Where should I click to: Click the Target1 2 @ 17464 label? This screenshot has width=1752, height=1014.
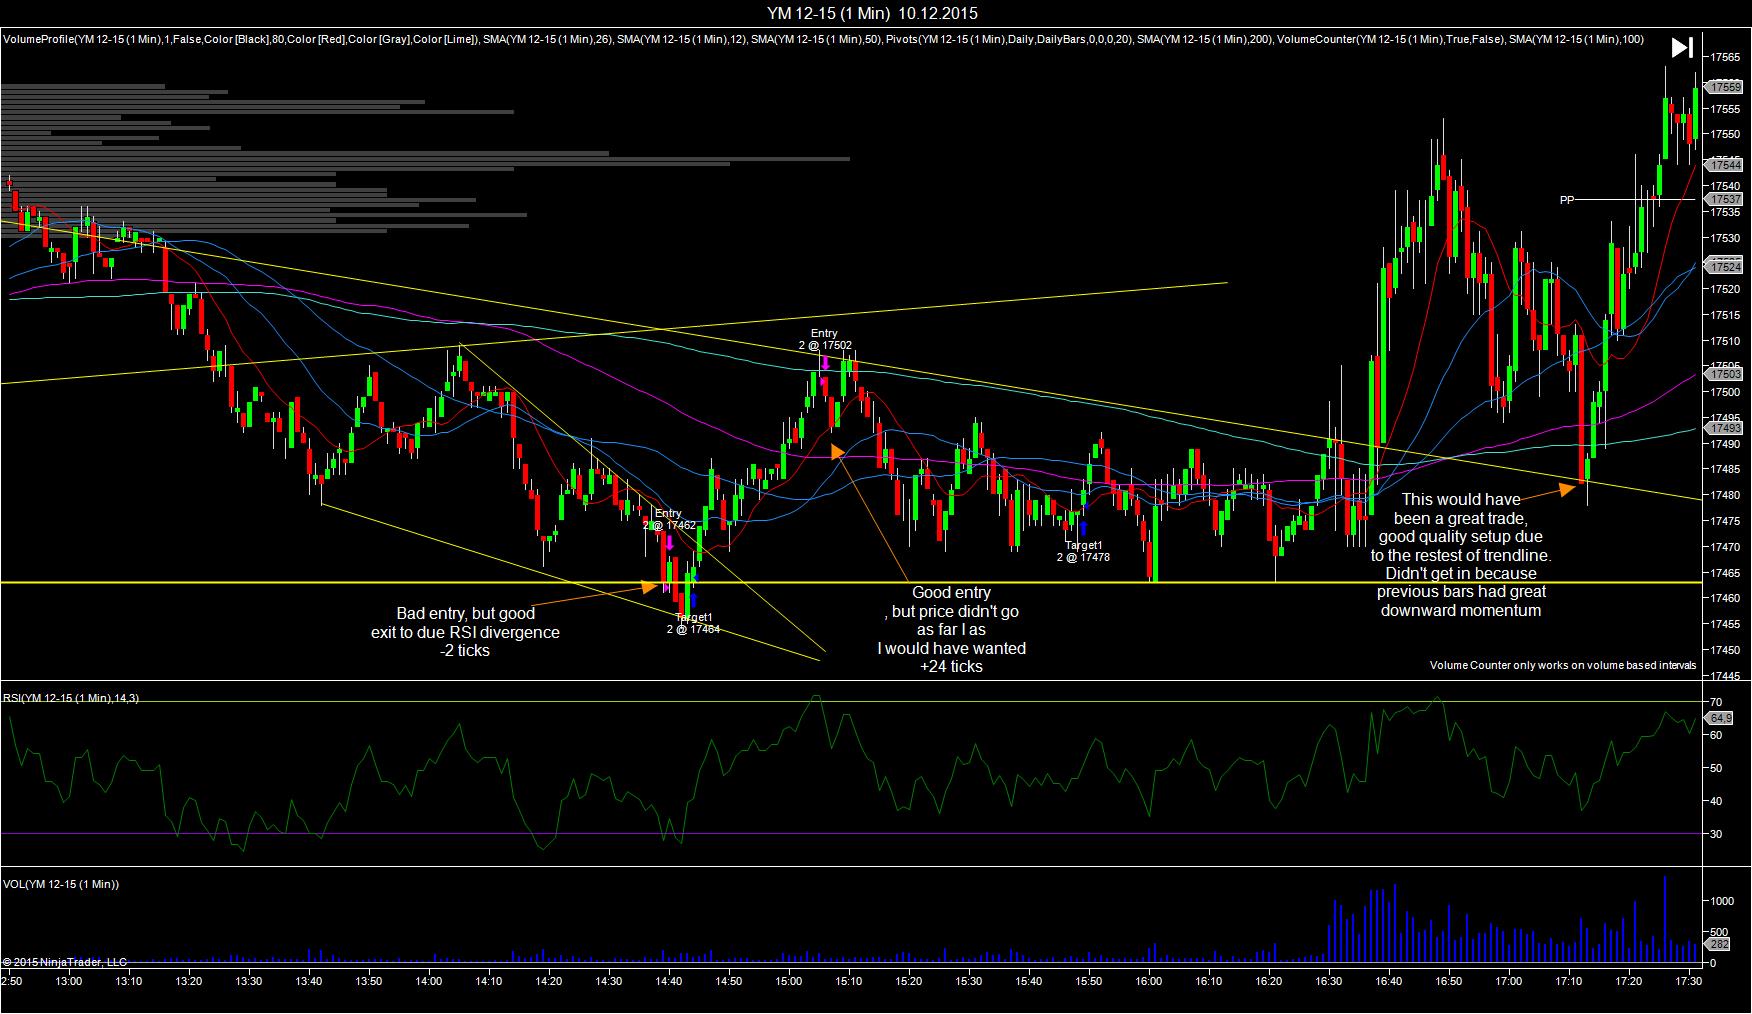point(693,623)
